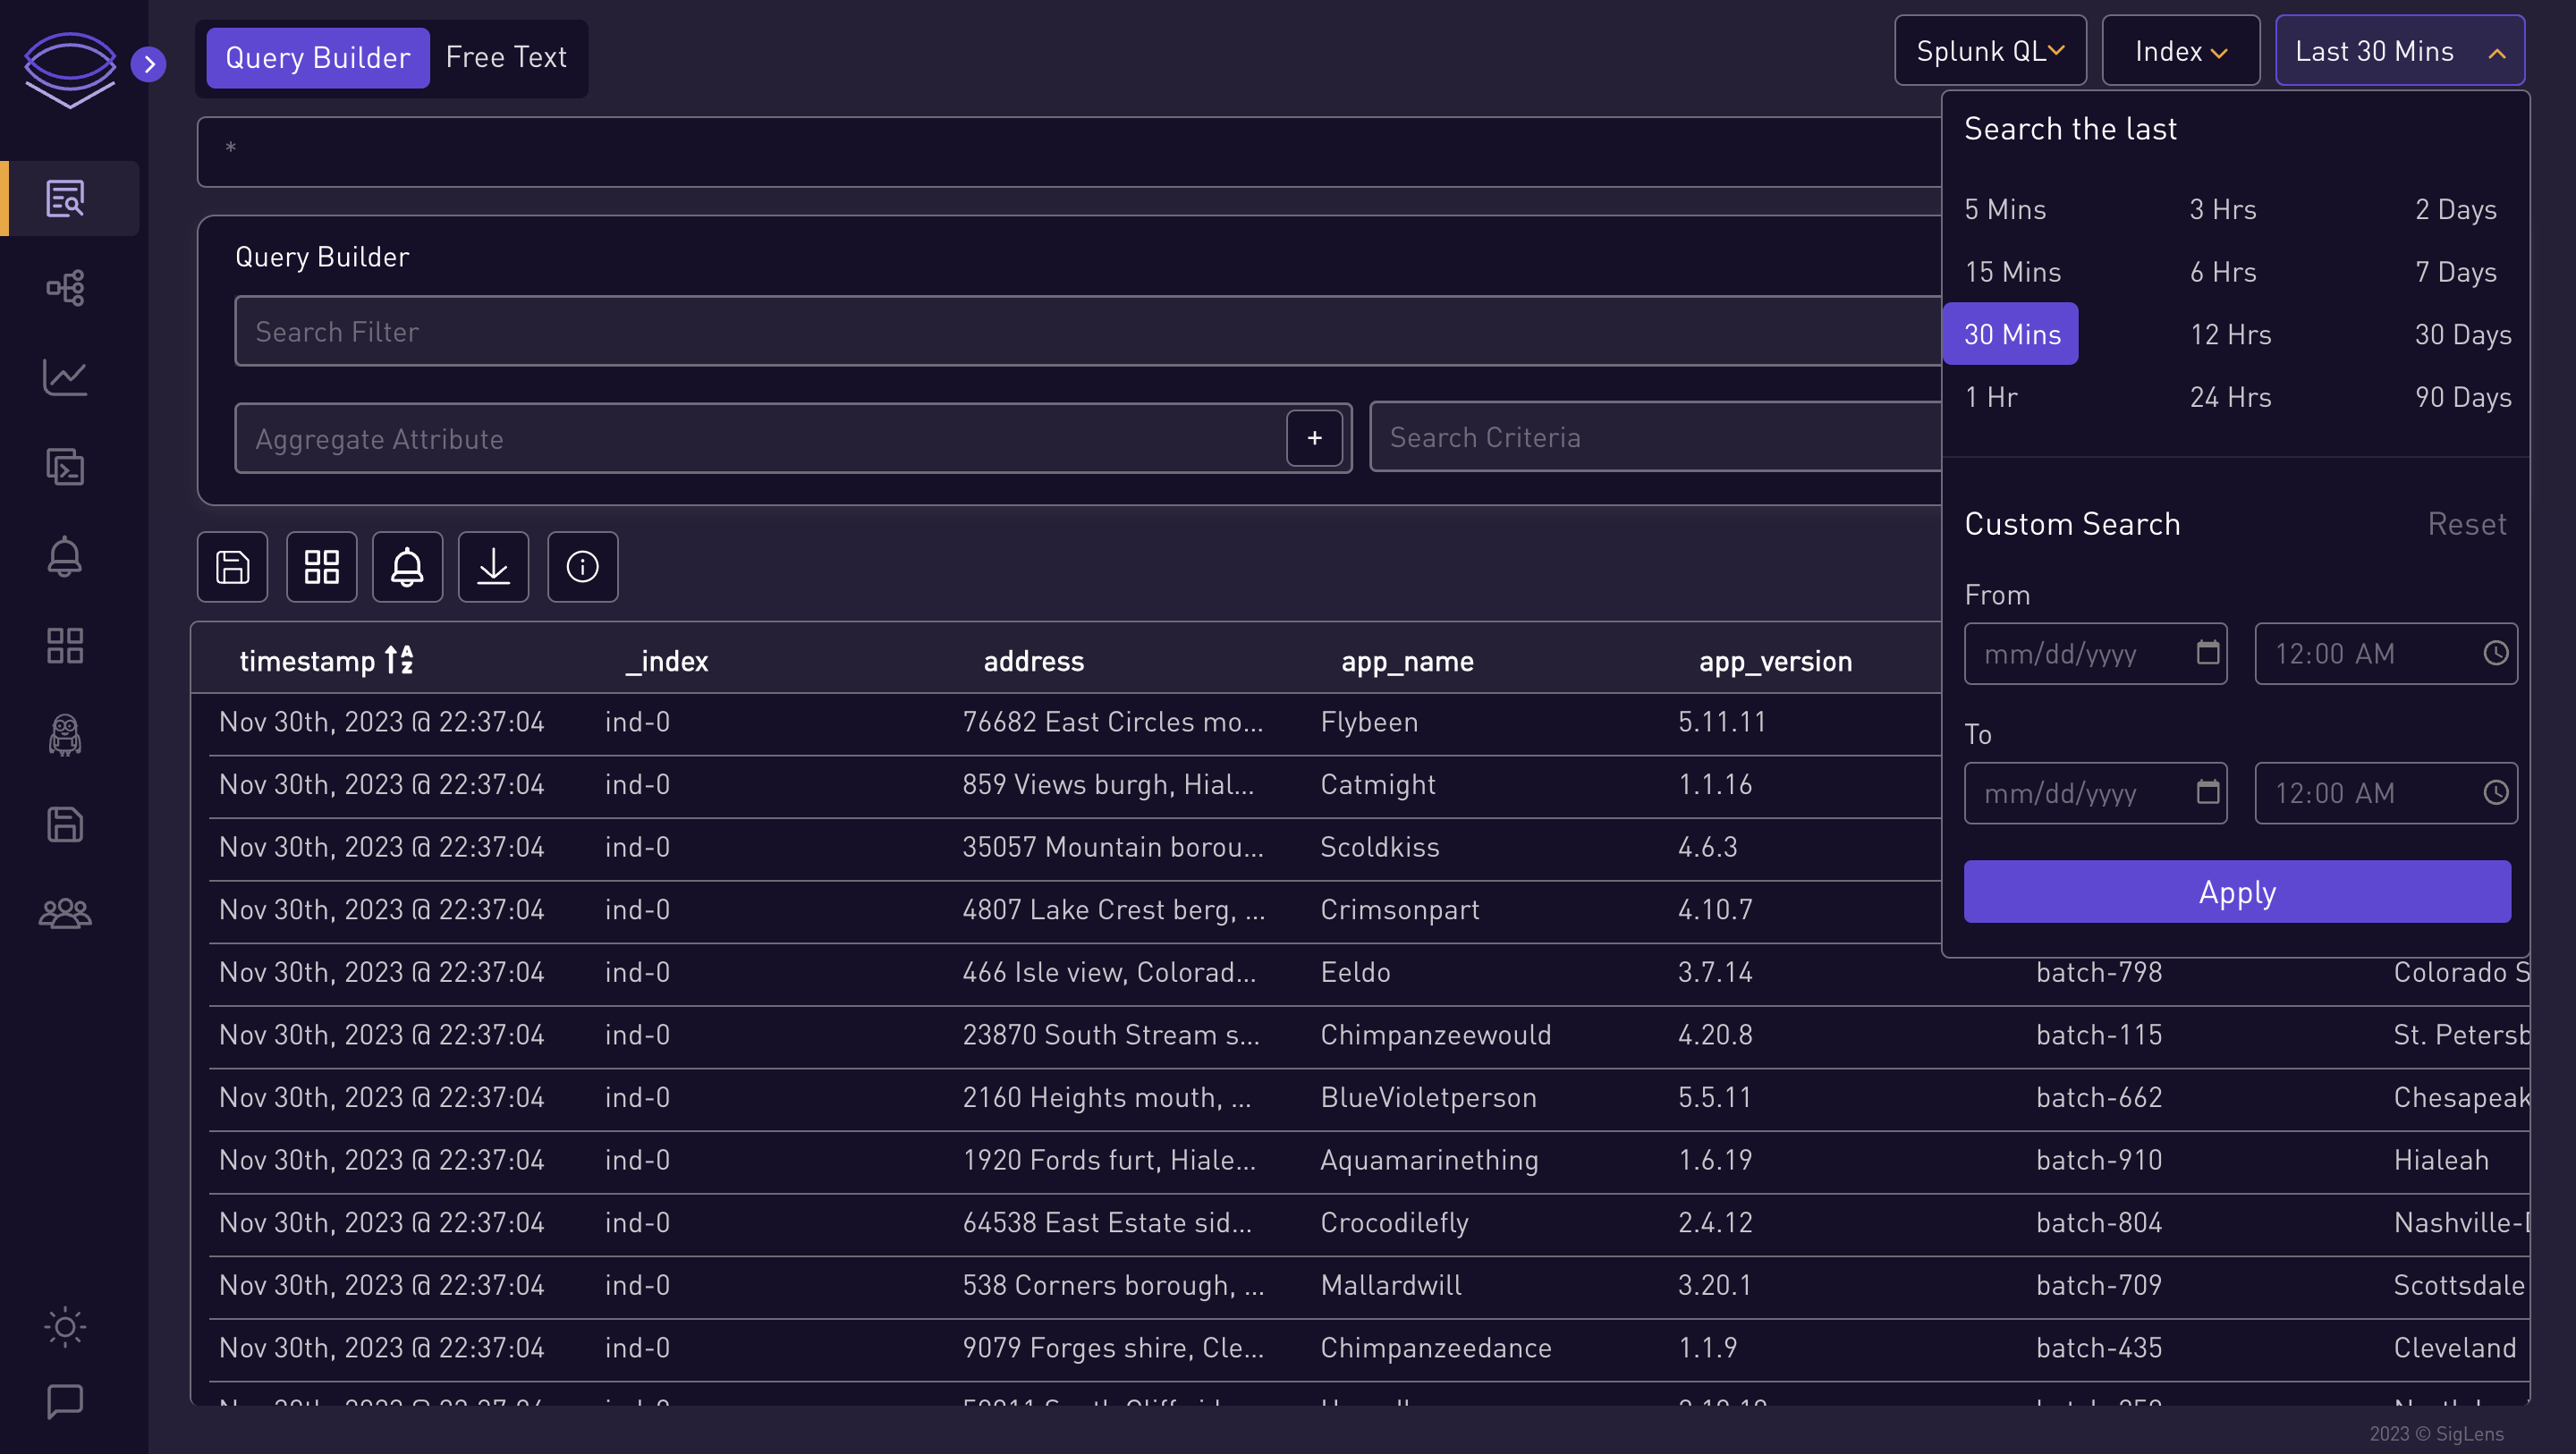This screenshot has width=2576, height=1454.
Task: Select 2 Days time range
Action: click(2456, 209)
